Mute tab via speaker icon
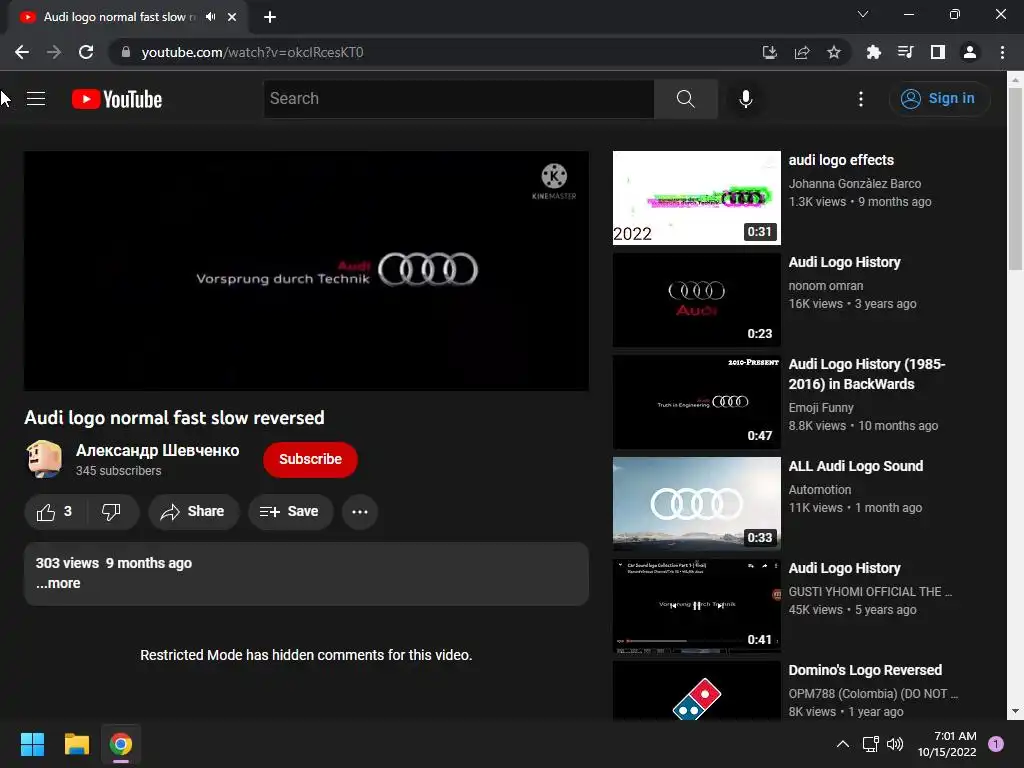 [x=210, y=17]
